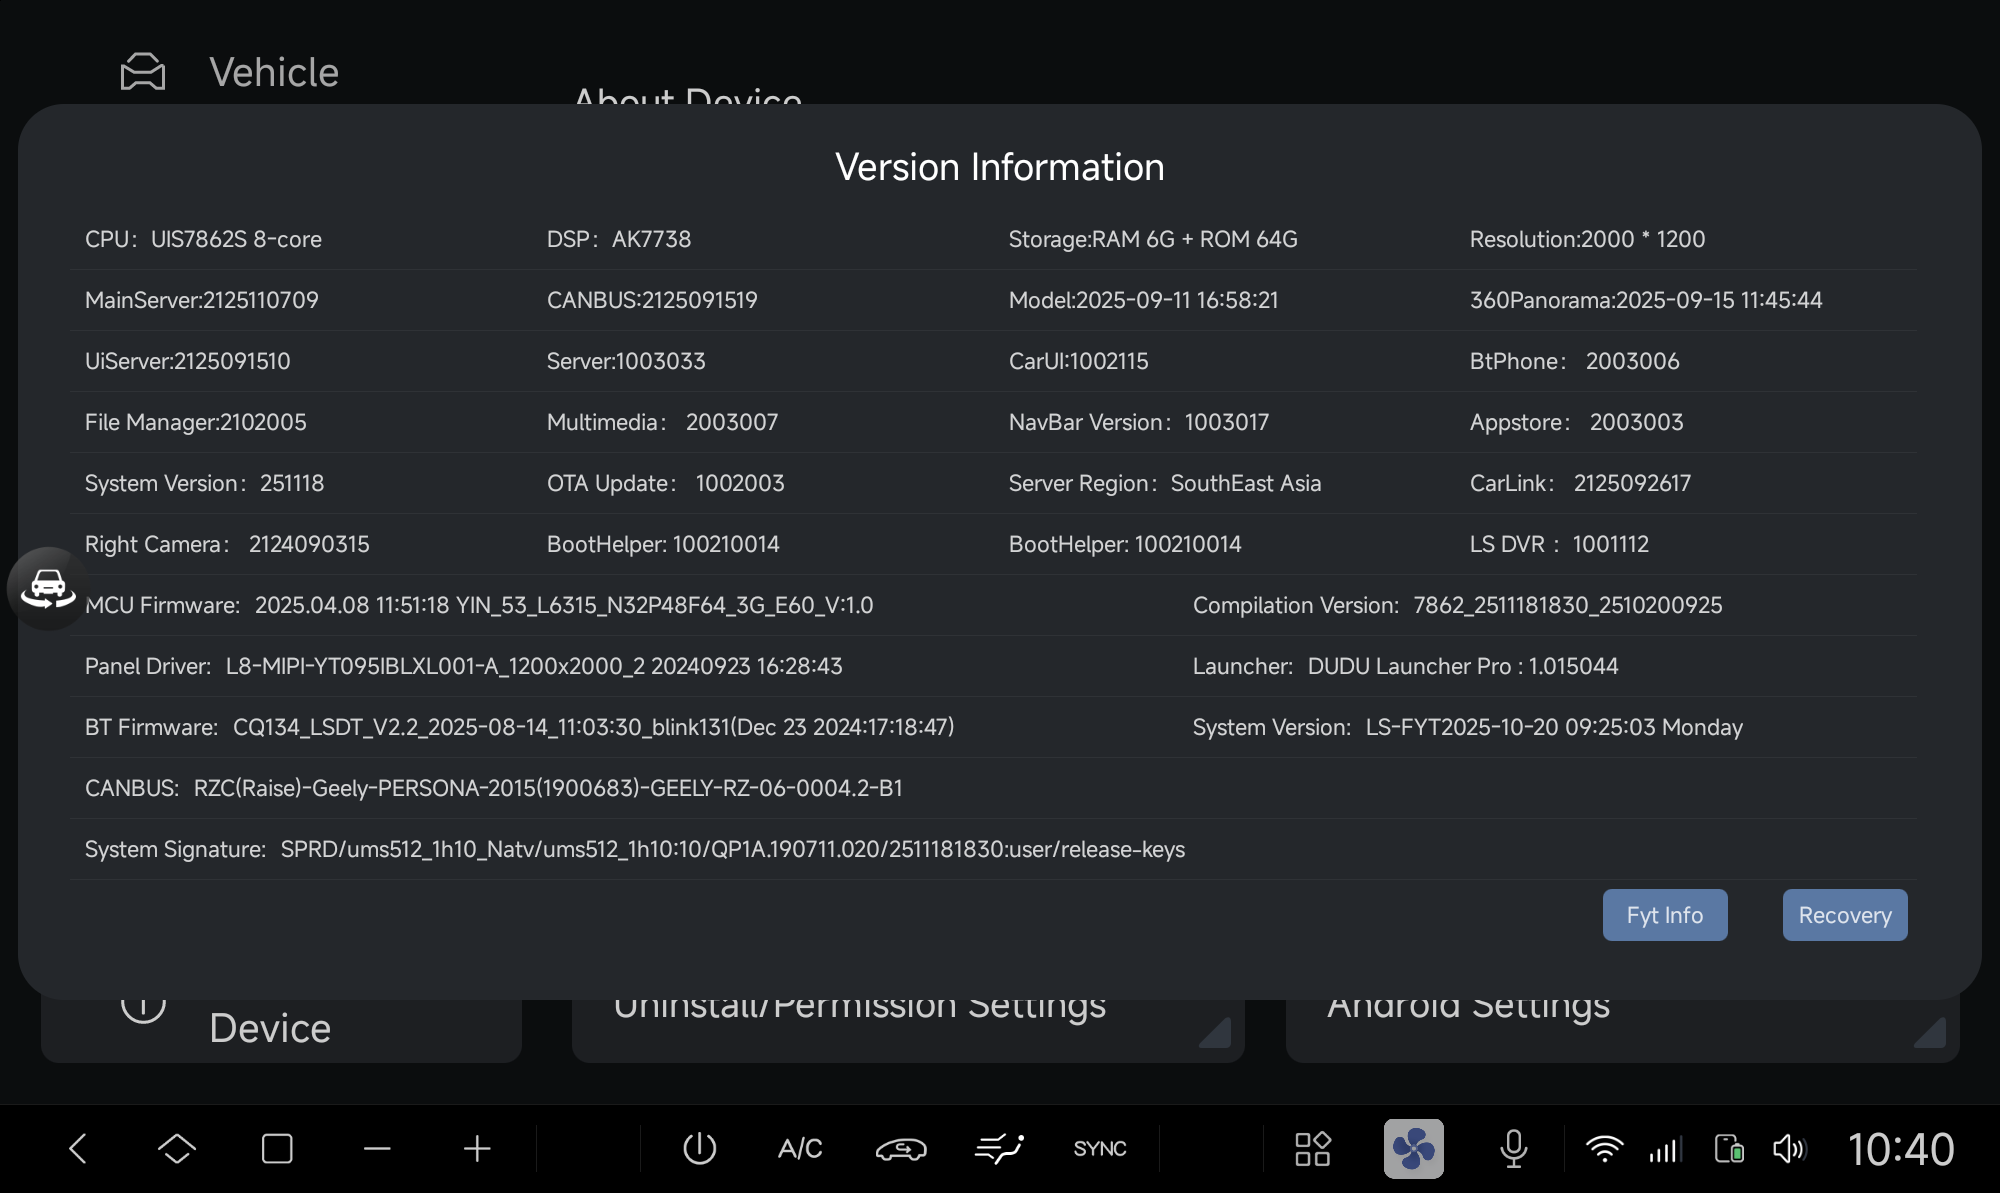
Task: Click the Fyt Info button
Action: point(1664,915)
